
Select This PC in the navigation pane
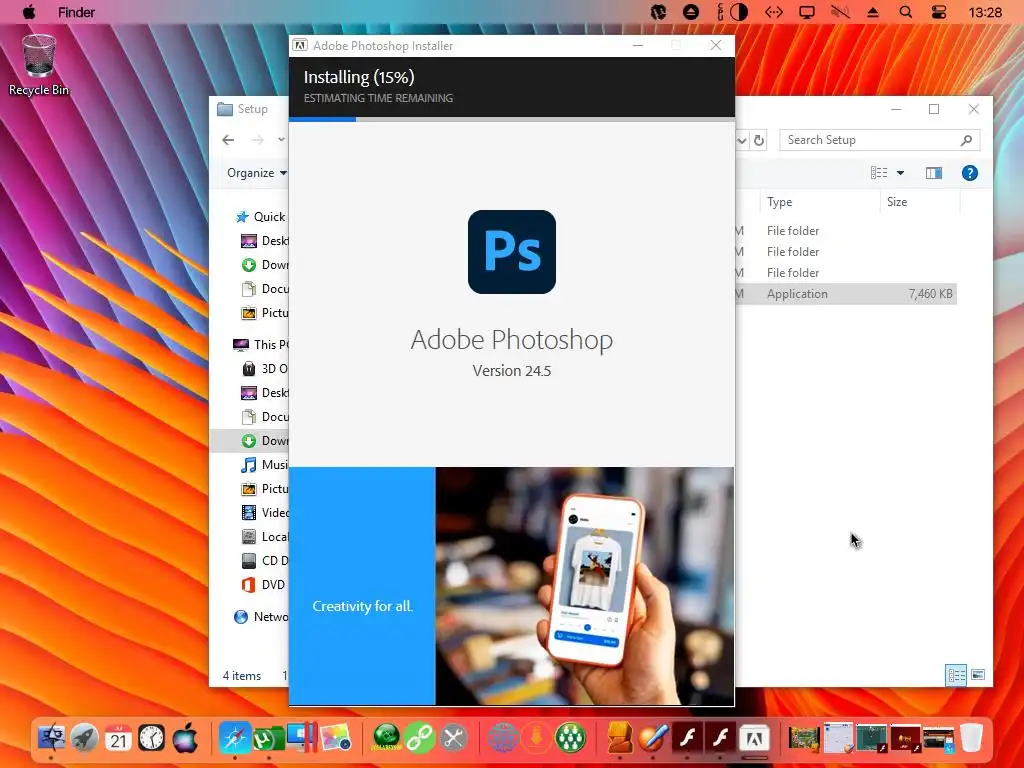click(x=261, y=344)
